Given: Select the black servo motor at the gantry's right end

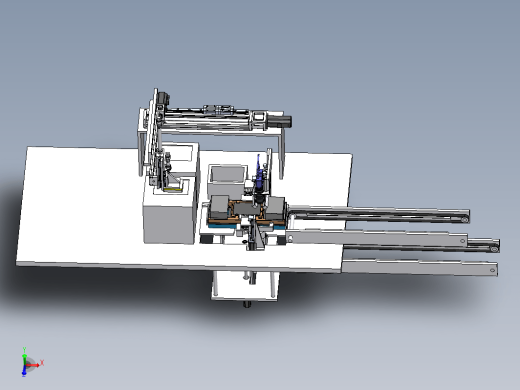Looking at the screenshot, I should (x=279, y=121).
